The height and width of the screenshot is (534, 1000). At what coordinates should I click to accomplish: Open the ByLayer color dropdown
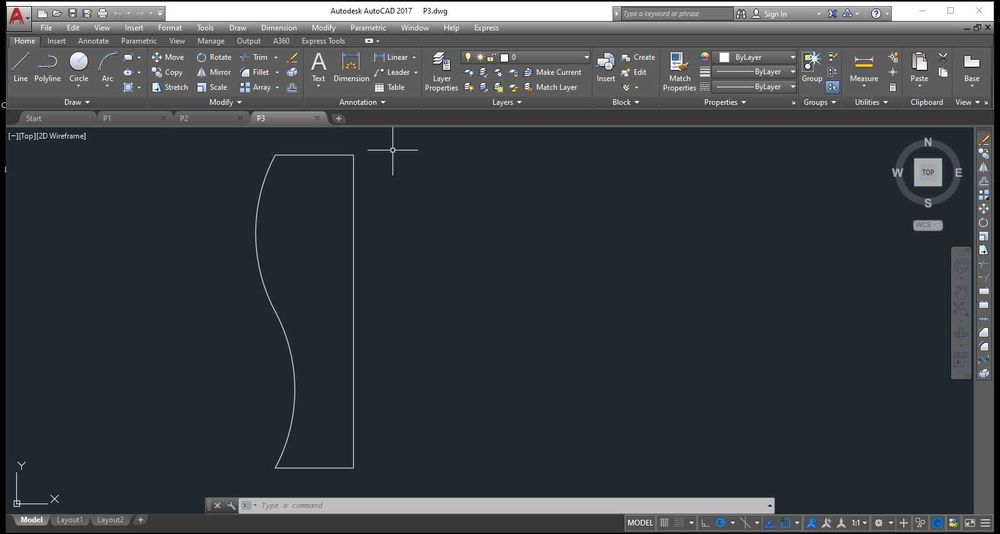(x=755, y=57)
